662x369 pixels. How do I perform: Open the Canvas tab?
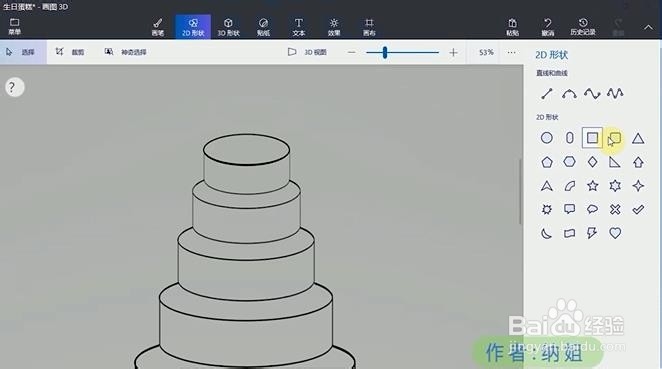(x=369, y=27)
